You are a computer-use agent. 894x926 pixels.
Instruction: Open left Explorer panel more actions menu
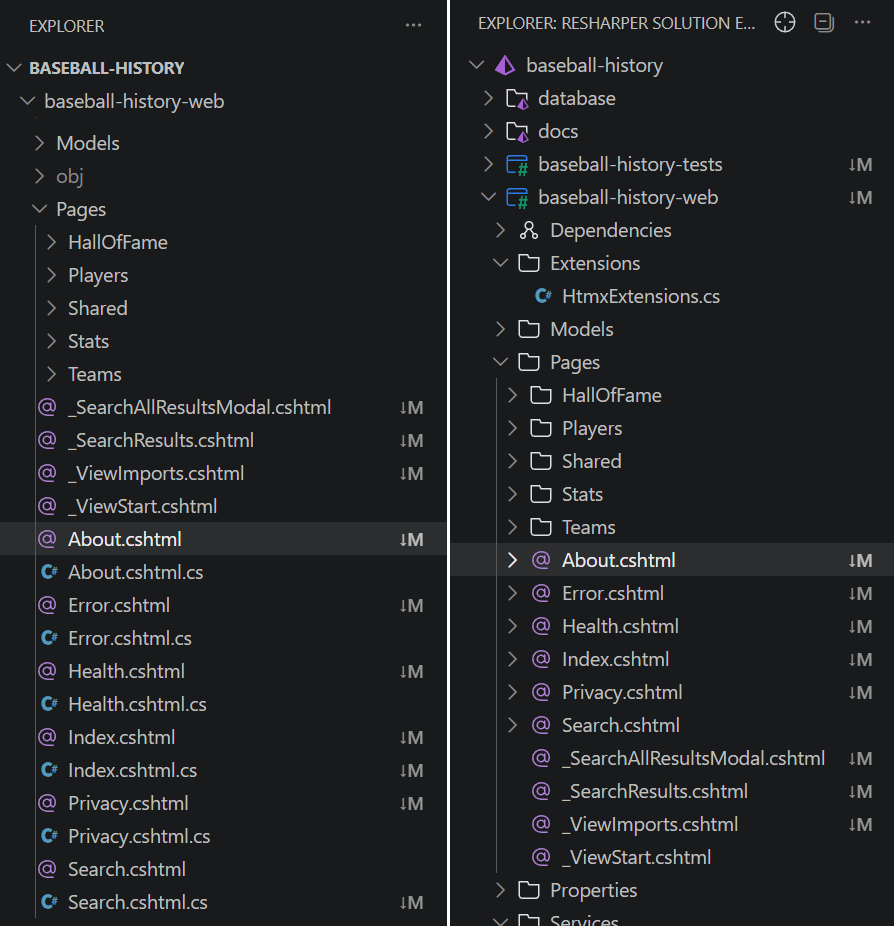[413, 25]
